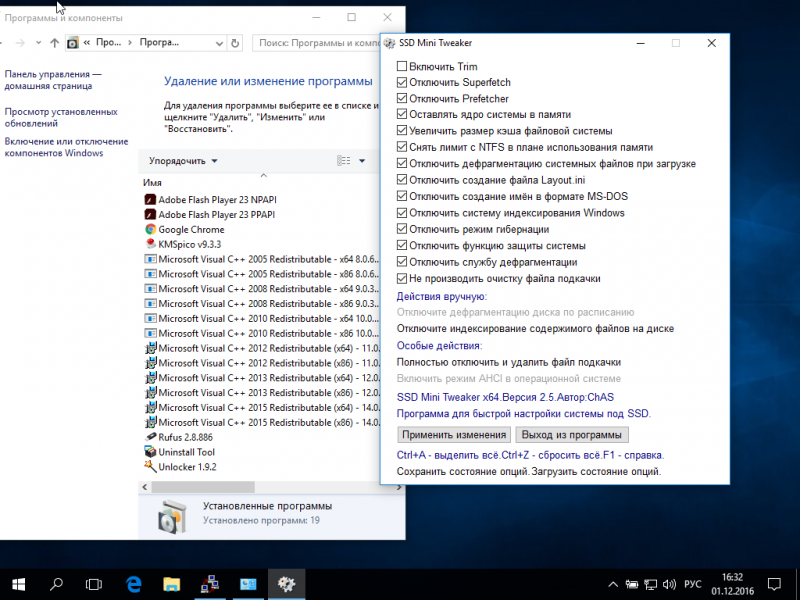
Task: Click the Rufus 2.8.886 icon
Action: click(150, 437)
